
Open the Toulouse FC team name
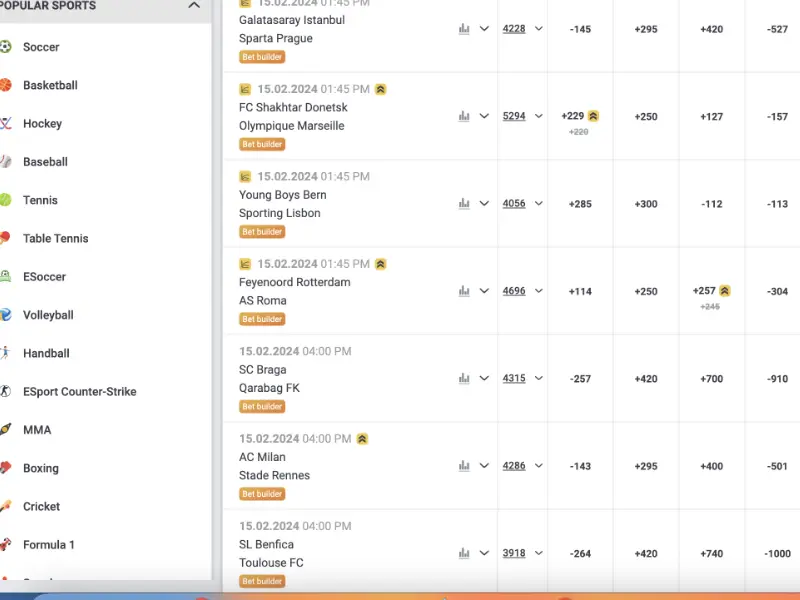[271, 562]
